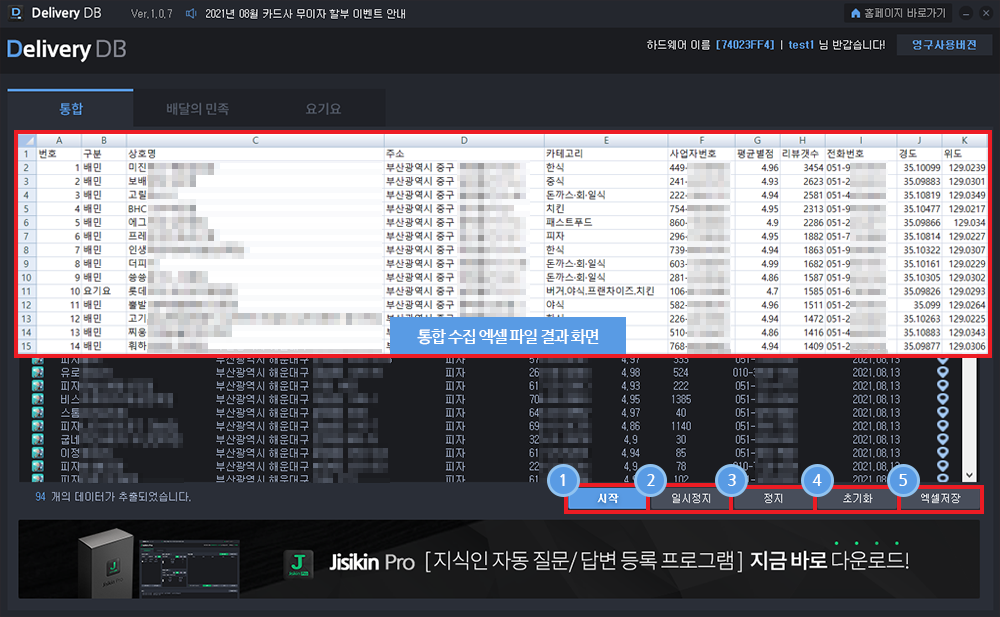This screenshot has width=1000, height=617.
Task: Open map pin for the 스톰 row
Action: 943,412
